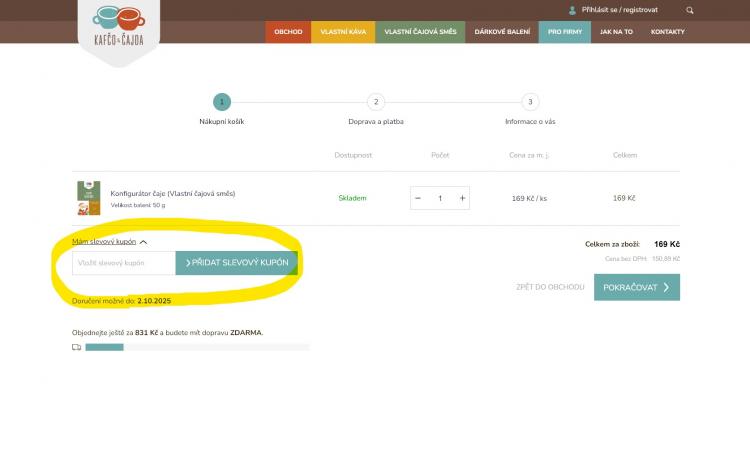Open the search magnifier icon
The height and width of the screenshot is (472, 750).
tap(689, 10)
